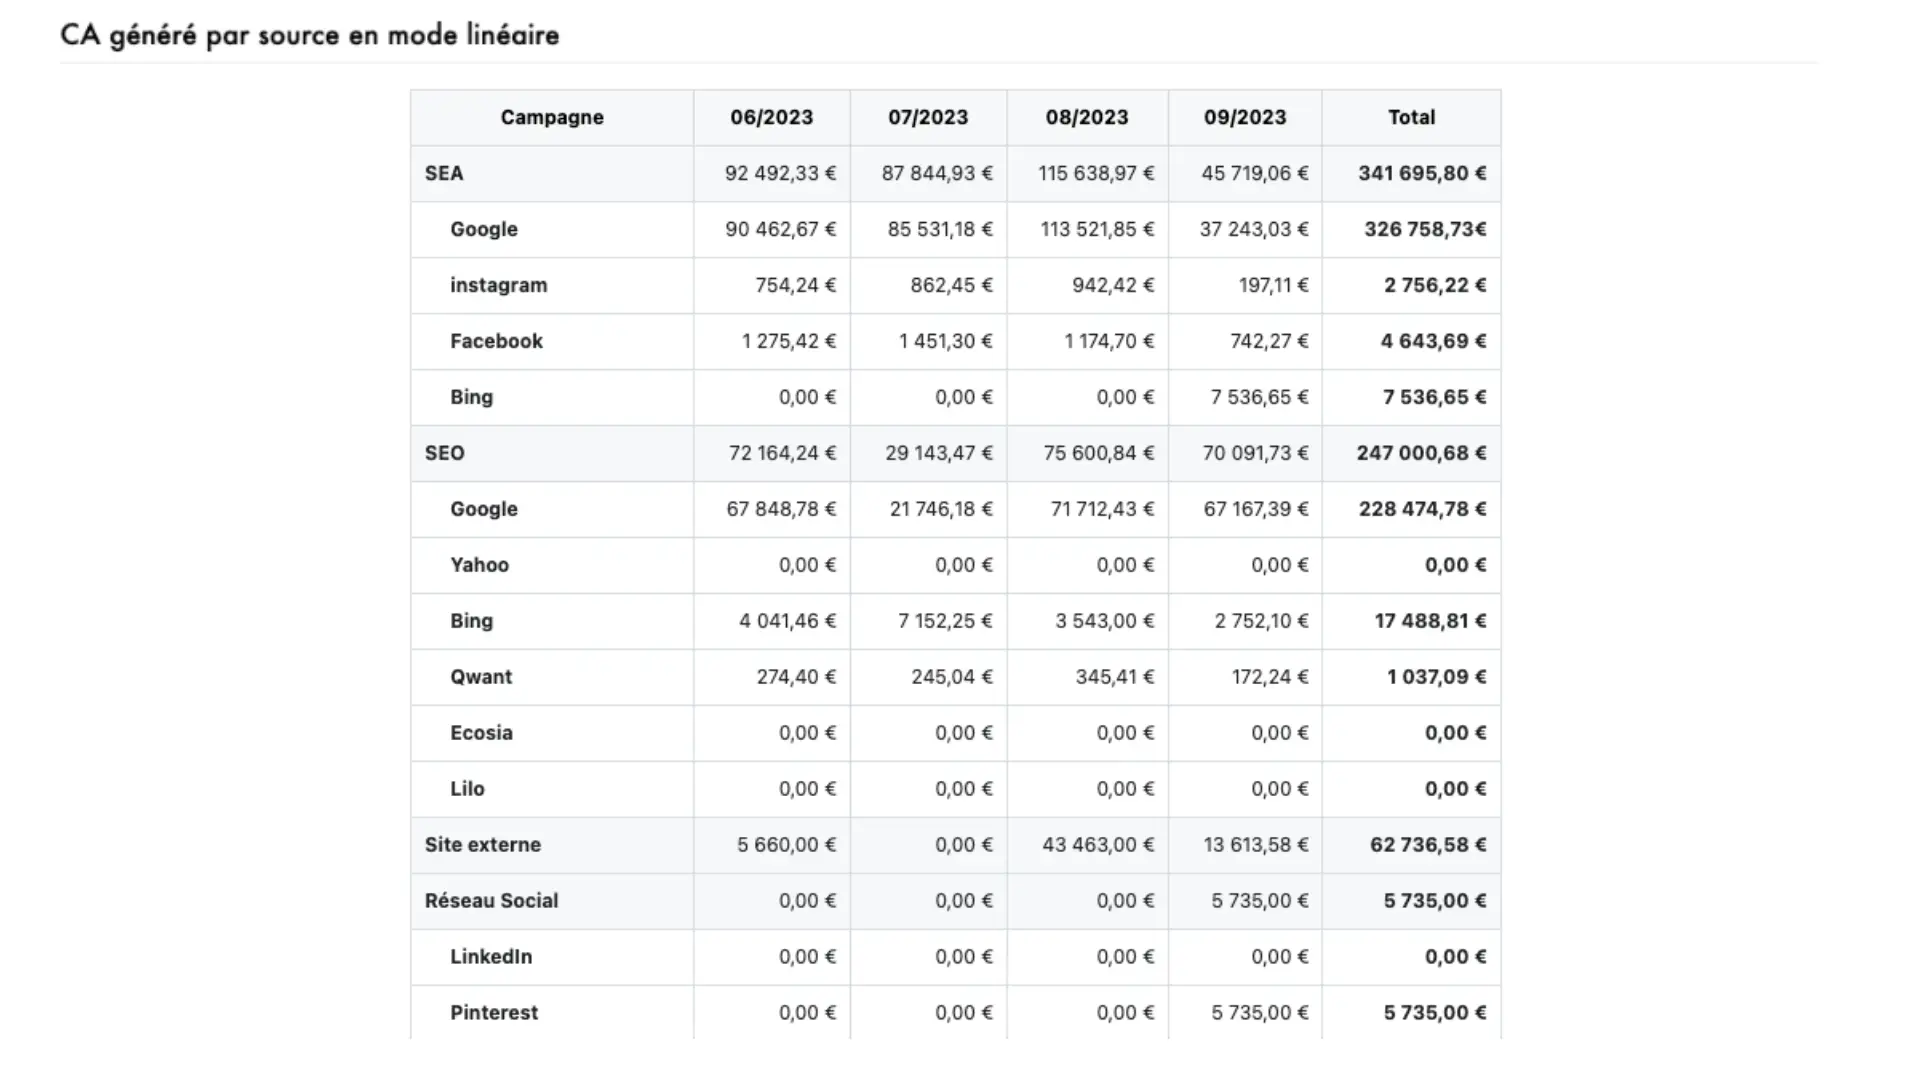Image resolution: width=1920 pixels, height=1080 pixels.
Task: Click the value 742,27 €
Action: [1269, 341]
